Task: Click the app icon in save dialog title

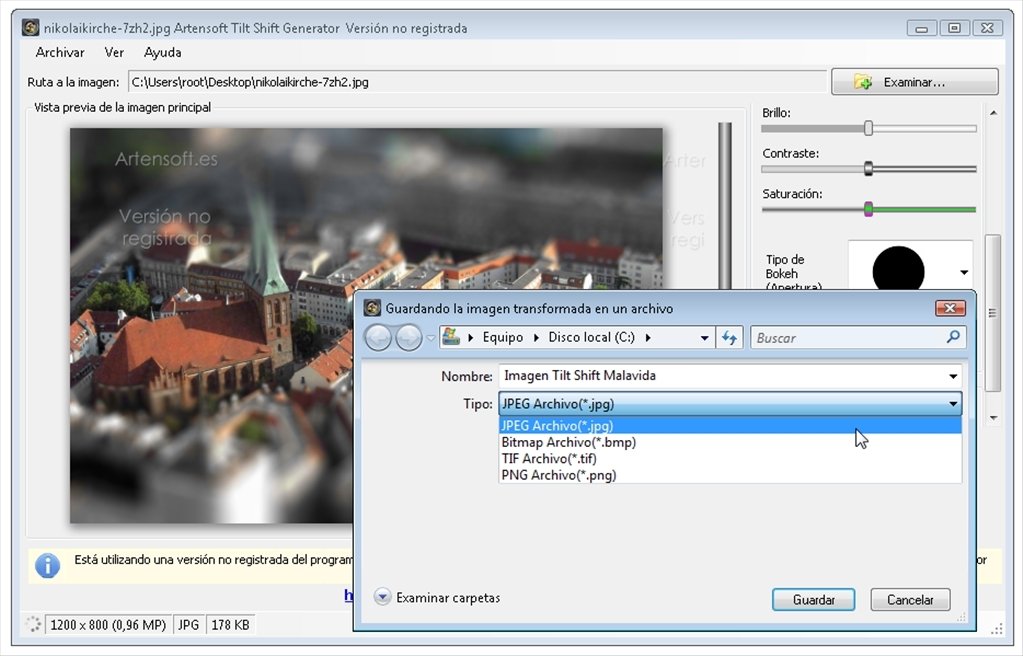Action: click(372, 308)
